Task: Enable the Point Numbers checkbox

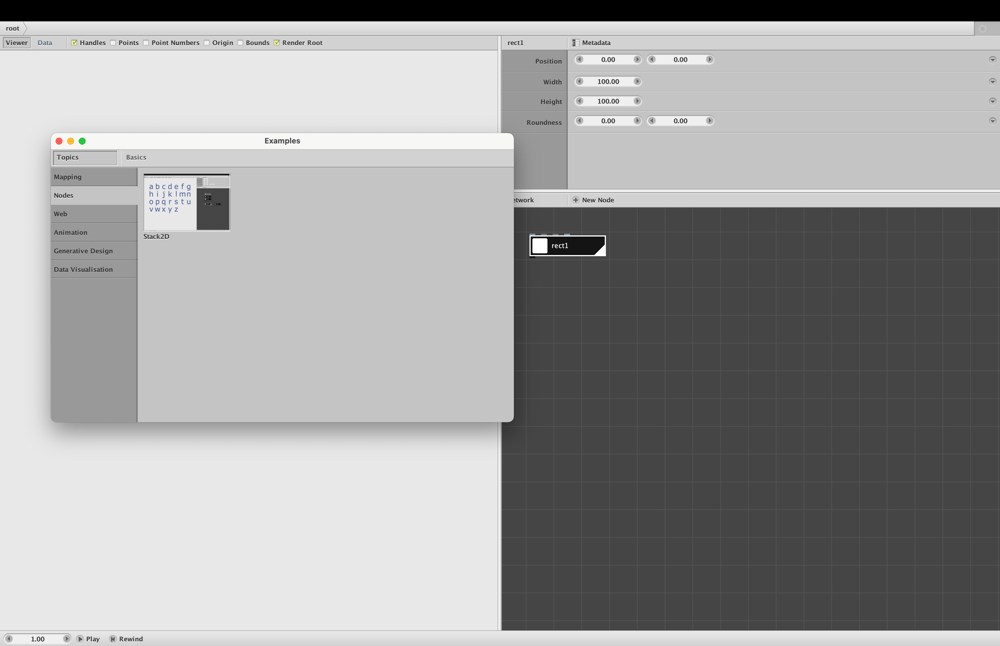Action: [x=146, y=43]
